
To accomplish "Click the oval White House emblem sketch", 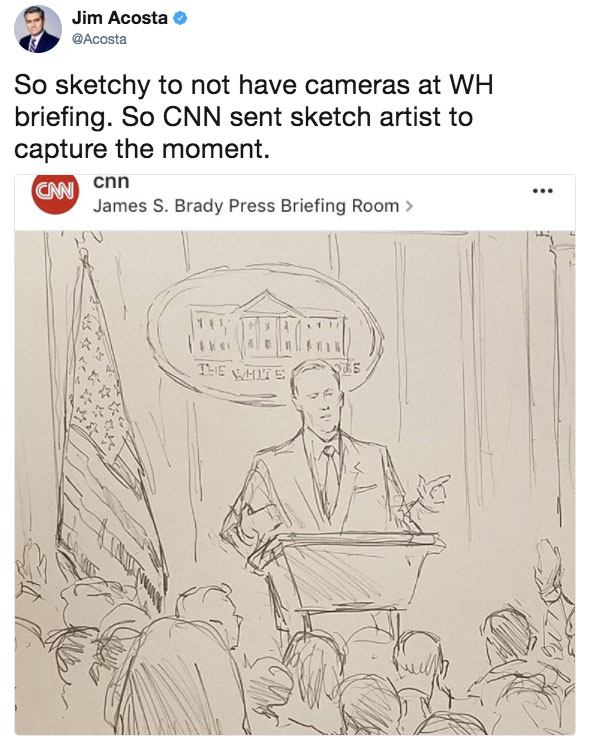I will [x=265, y=335].
